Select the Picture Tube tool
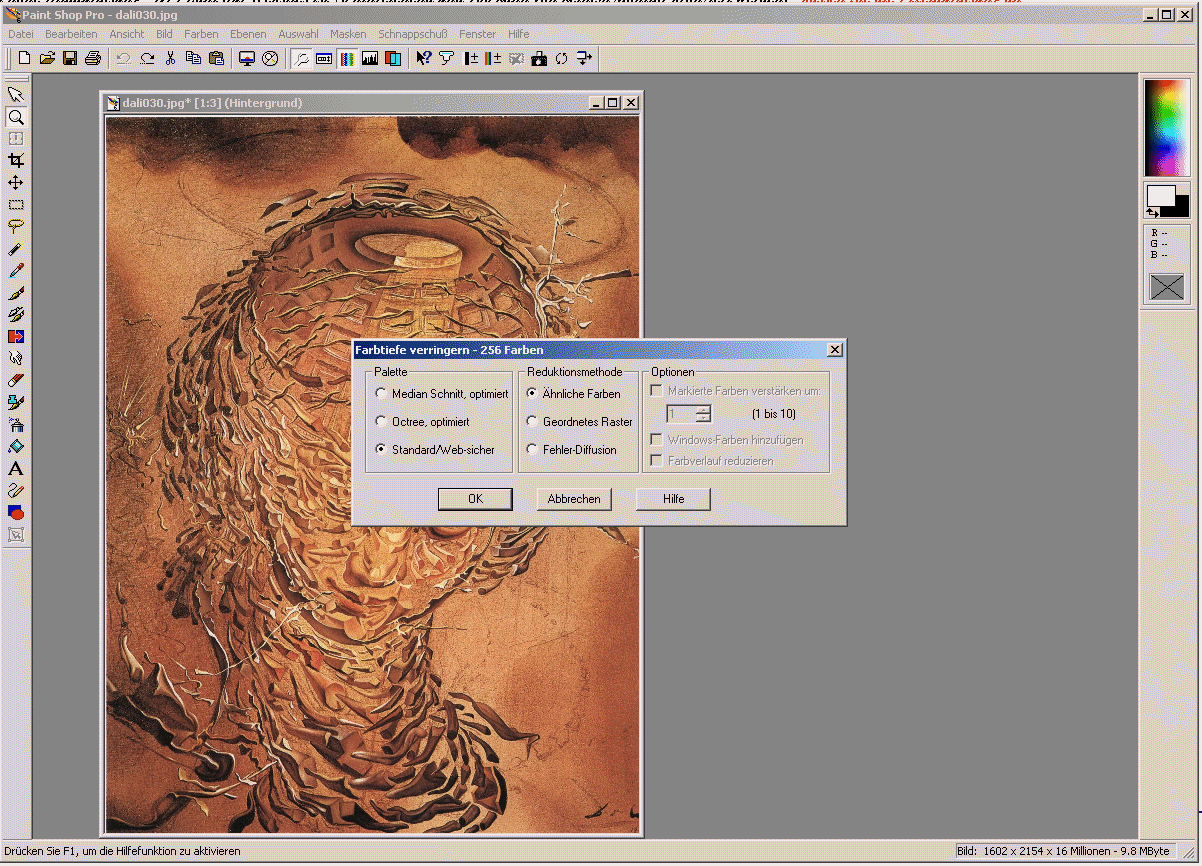 pos(16,403)
